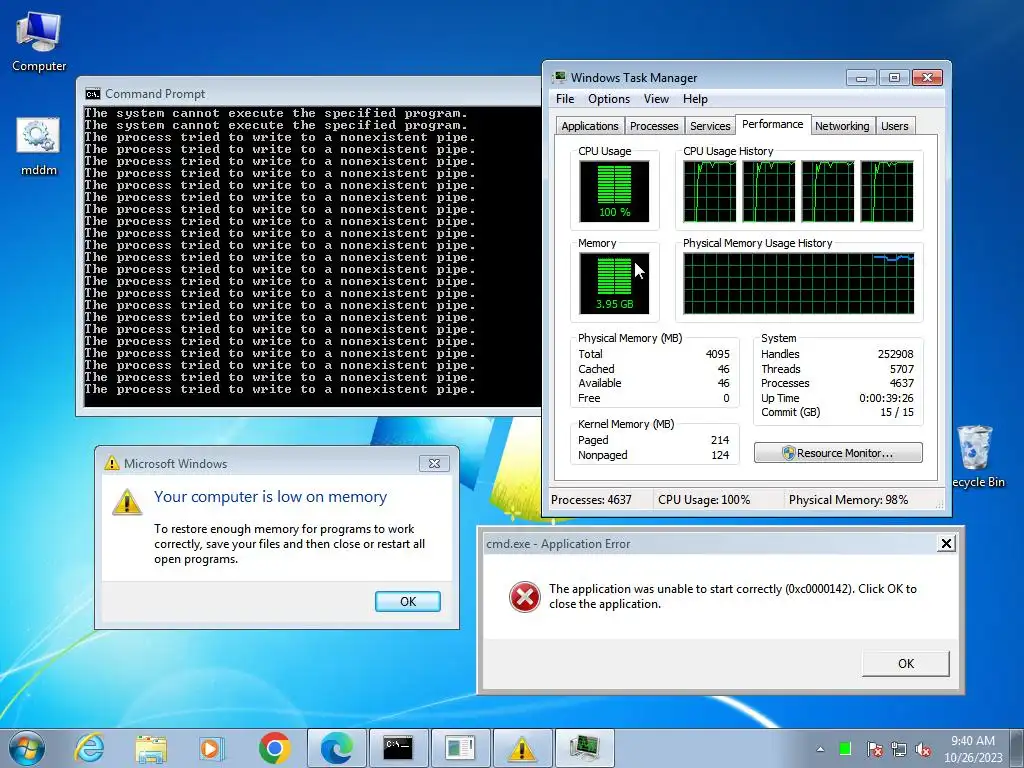The width and height of the screenshot is (1024, 768).
Task: Click 'Your computer is low on memory' heading
Action: coord(270,497)
